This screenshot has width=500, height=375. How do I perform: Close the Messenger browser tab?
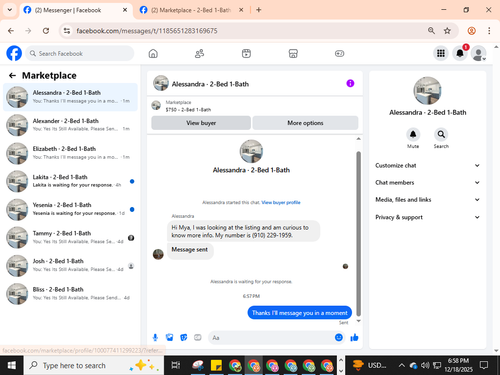(125, 10)
